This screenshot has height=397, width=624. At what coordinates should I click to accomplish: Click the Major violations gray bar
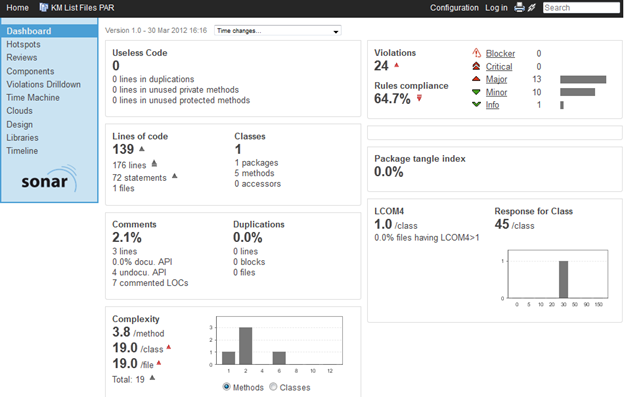pos(583,80)
